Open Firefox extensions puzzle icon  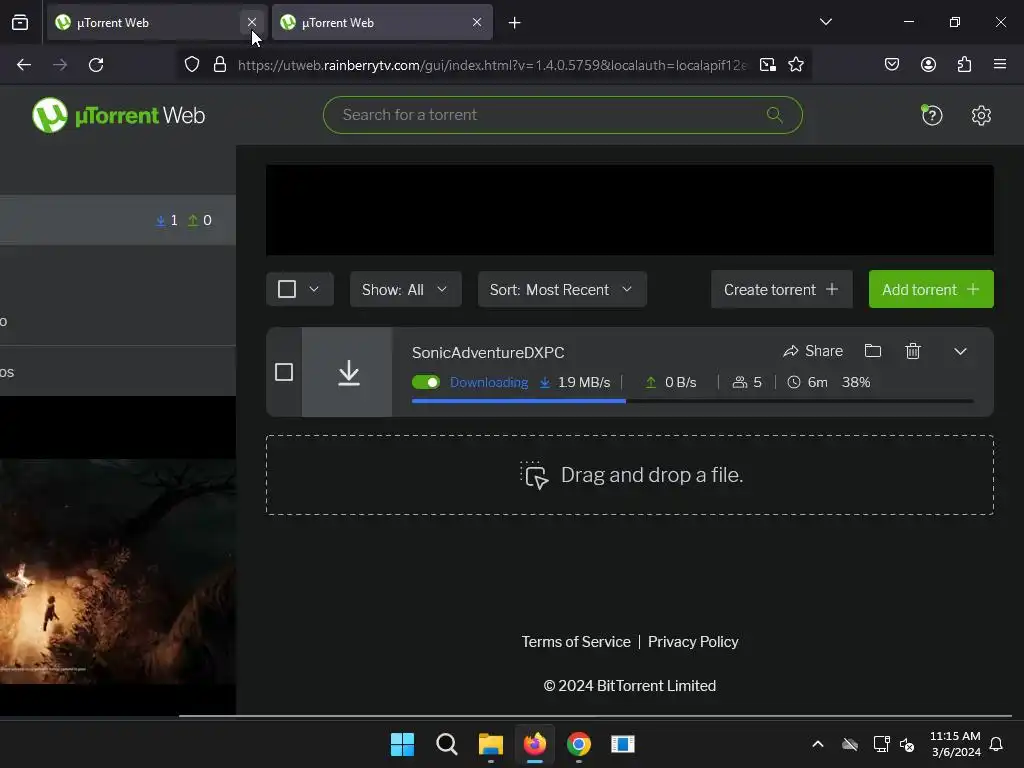(x=964, y=64)
